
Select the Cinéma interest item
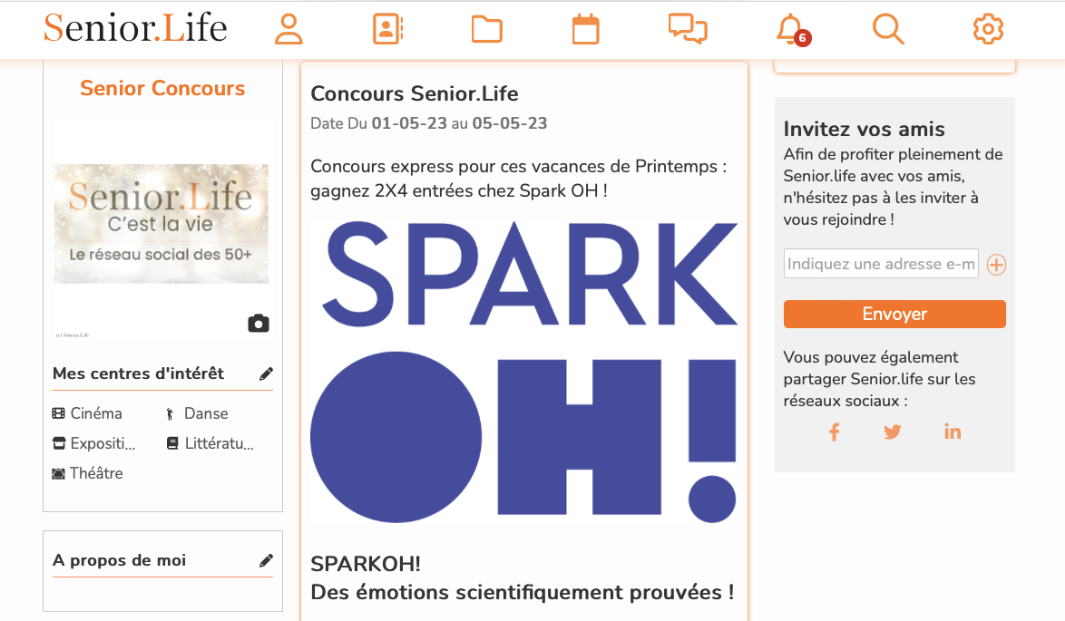click(x=88, y=413)
